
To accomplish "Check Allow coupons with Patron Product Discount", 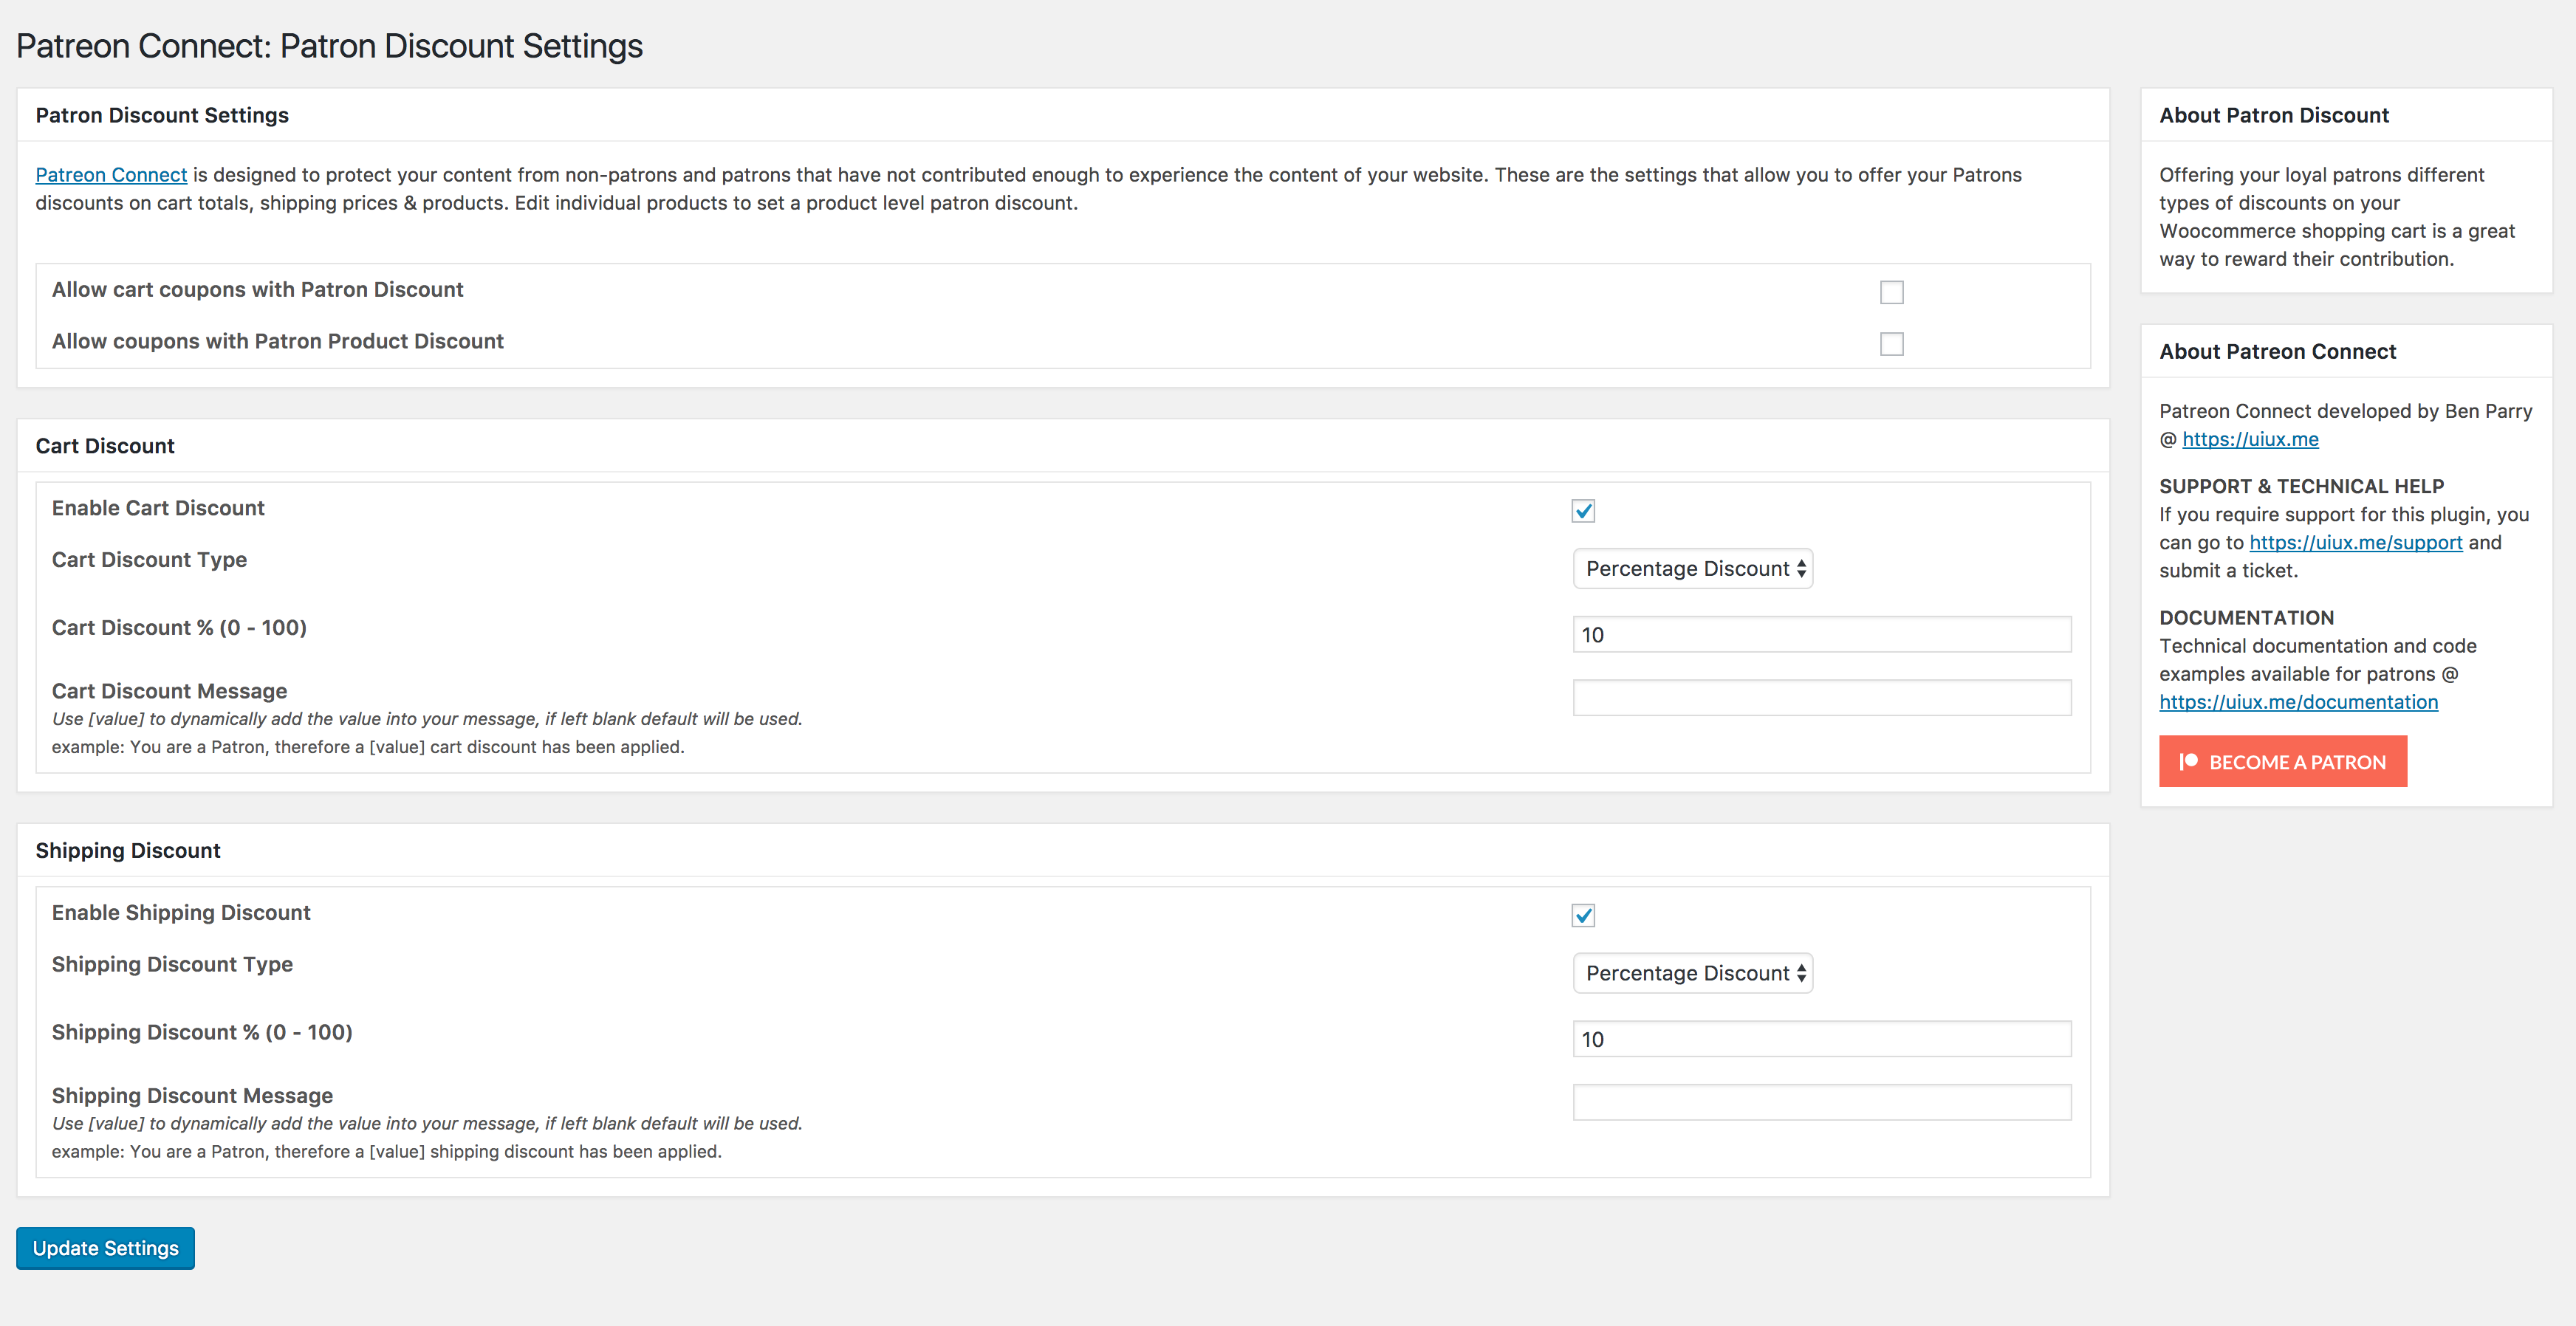I will tap(1891, 344).
